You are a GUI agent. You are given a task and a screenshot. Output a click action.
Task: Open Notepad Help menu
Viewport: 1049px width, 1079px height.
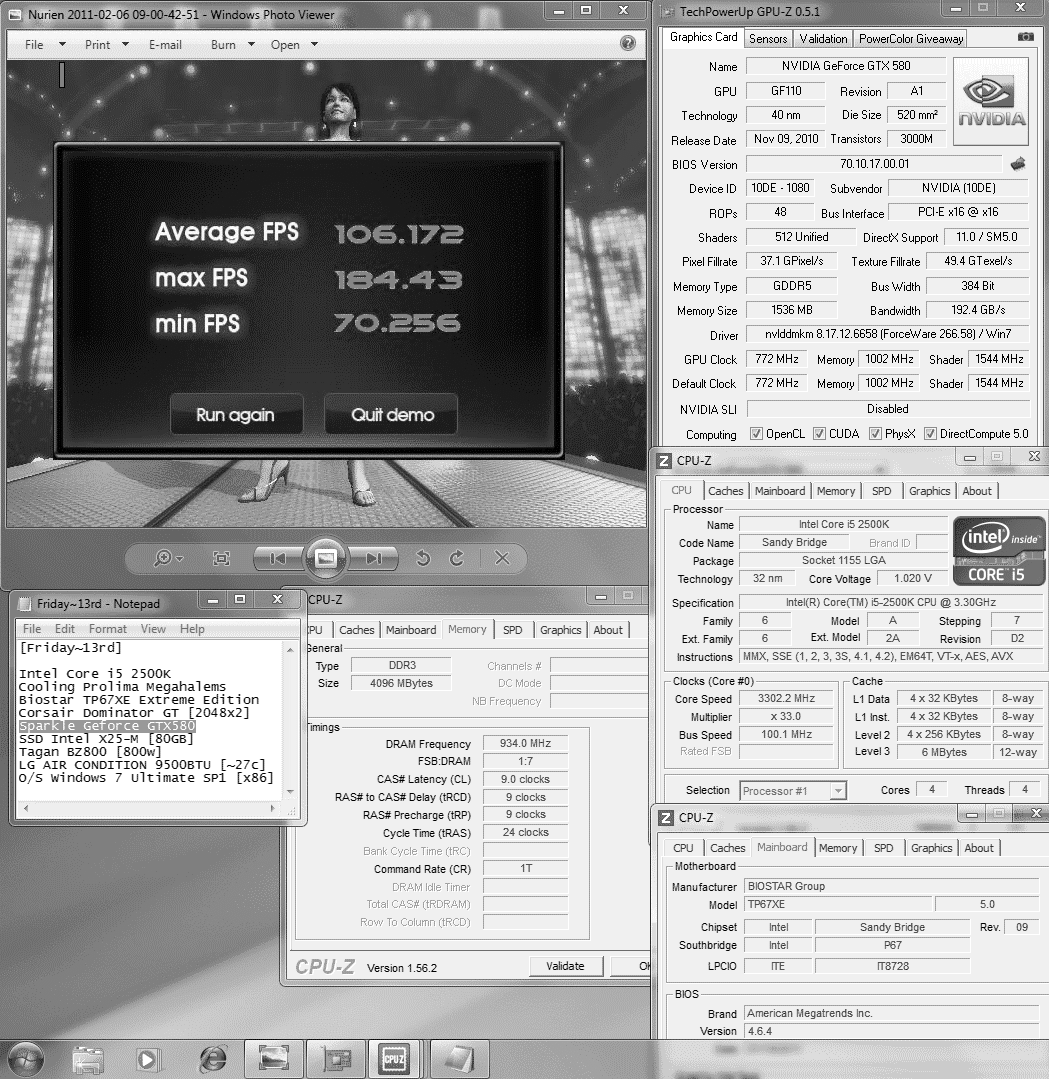coord(192,629)
